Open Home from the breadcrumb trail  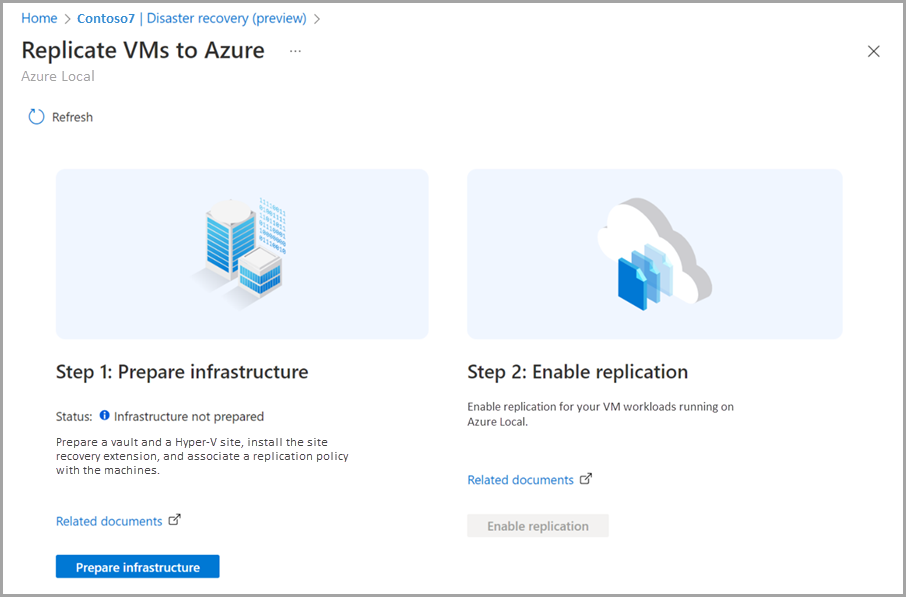[39, 18]
